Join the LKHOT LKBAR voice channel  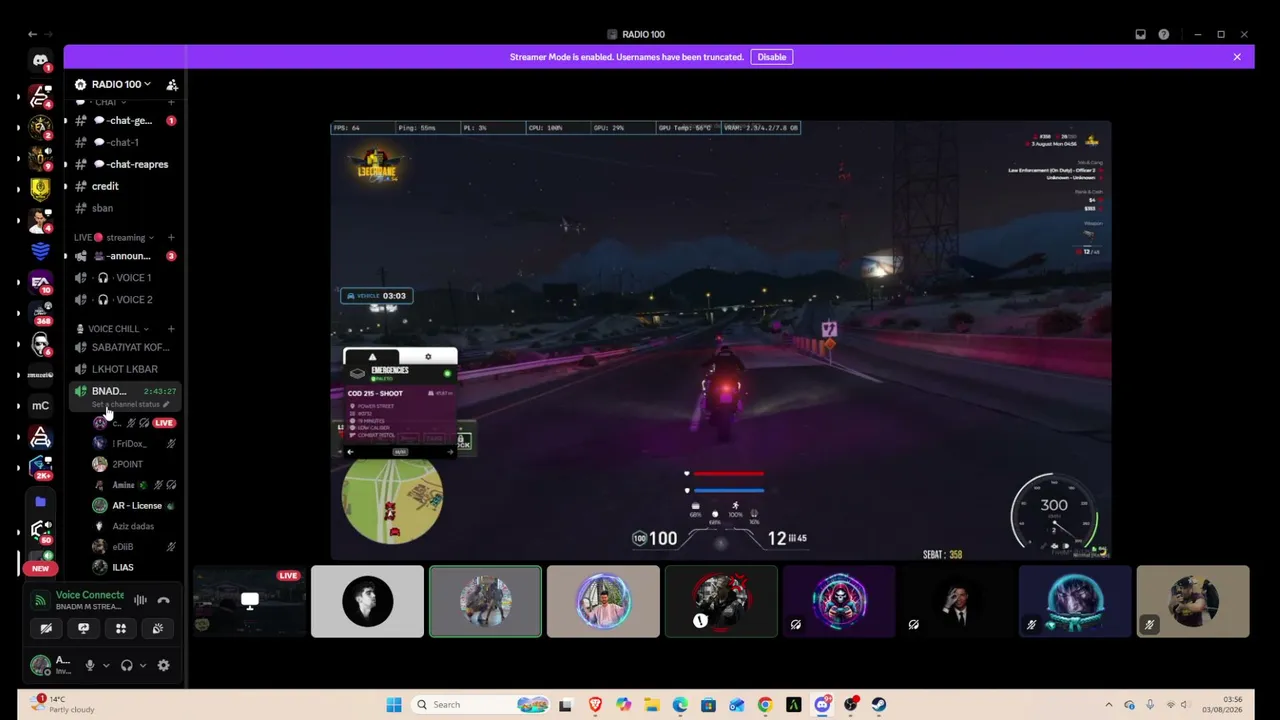click(125, 369)
